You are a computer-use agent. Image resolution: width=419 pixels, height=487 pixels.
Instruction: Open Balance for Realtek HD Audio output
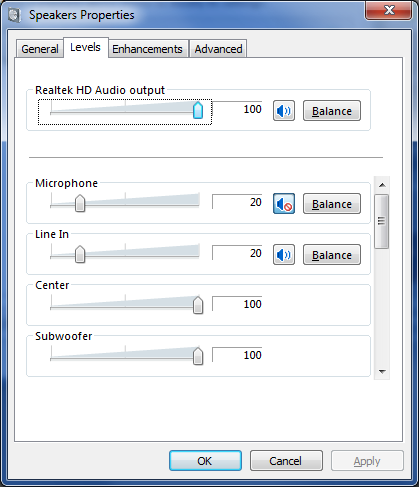(x=332, y=111)
